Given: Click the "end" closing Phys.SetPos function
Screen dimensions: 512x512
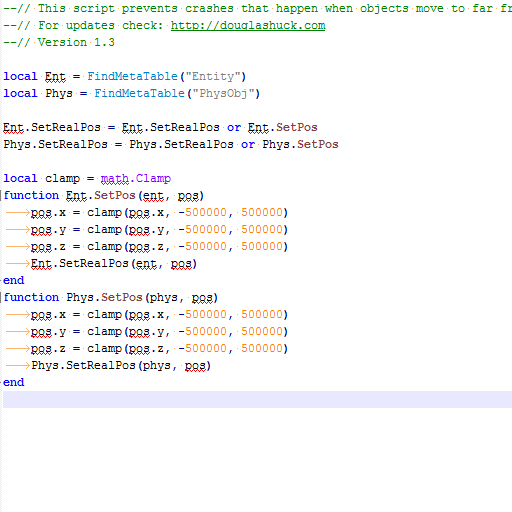Looking at the screenshot, I should 14,383.
